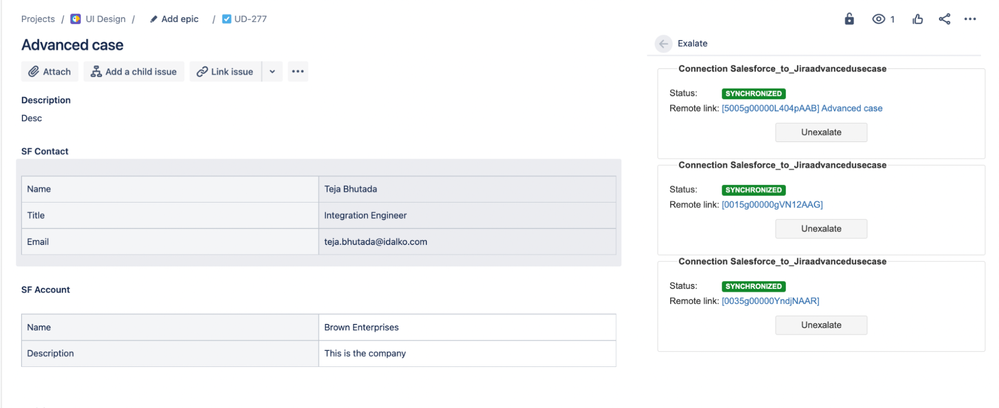Click the Link issue button
Screen dimensions: 999x408
click(226, 71)
